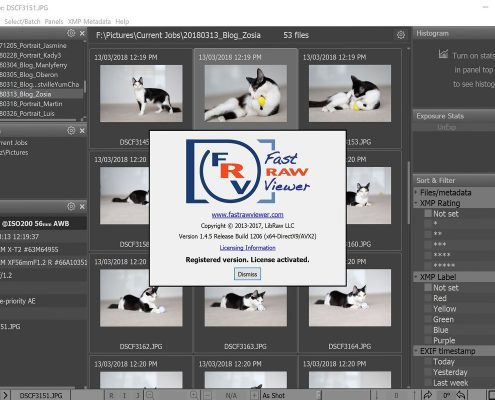This screenshot has width=495, height=400.
Task: Open the Select/Batch menu
Action: (x=22, y=21)
